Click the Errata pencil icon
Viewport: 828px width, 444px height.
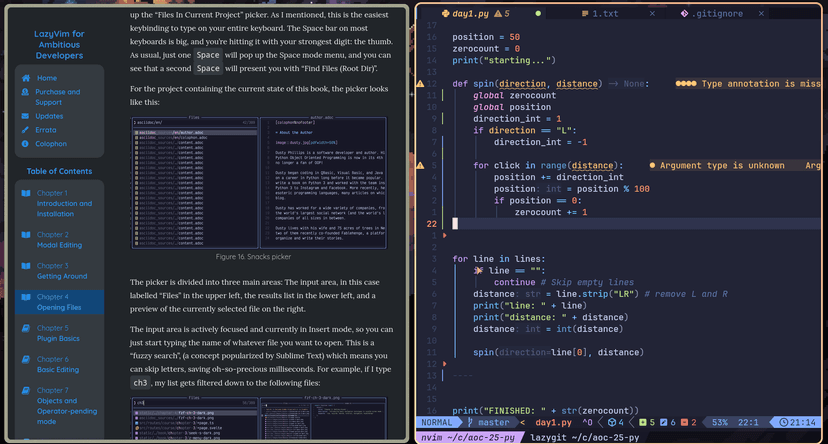pos(26,130)
